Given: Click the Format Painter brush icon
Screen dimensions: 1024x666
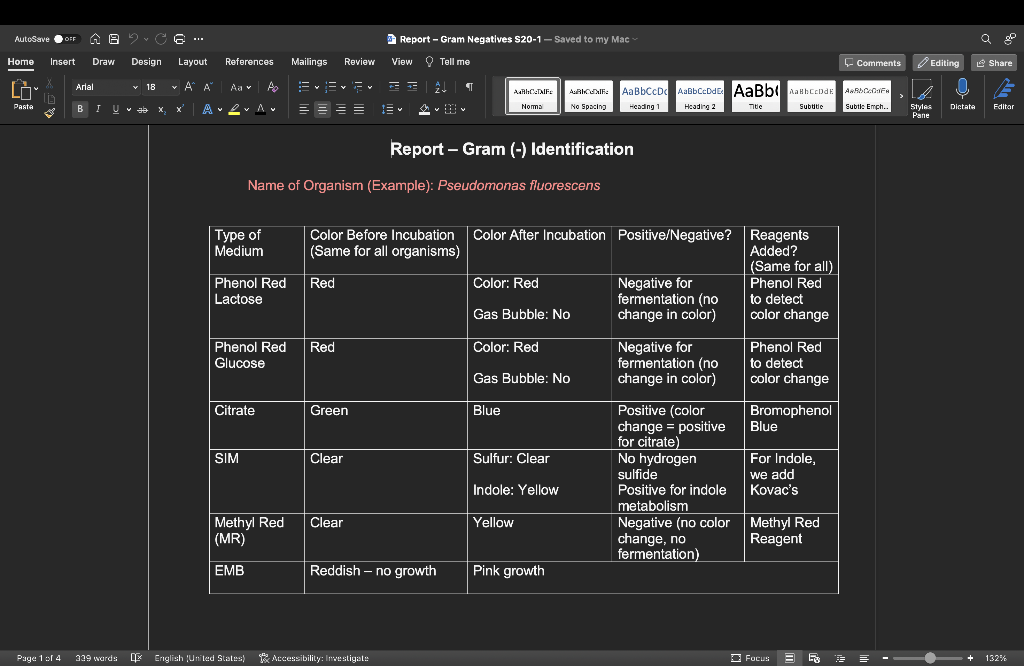Looking at the screenshot, I should (x=50, y=112).
